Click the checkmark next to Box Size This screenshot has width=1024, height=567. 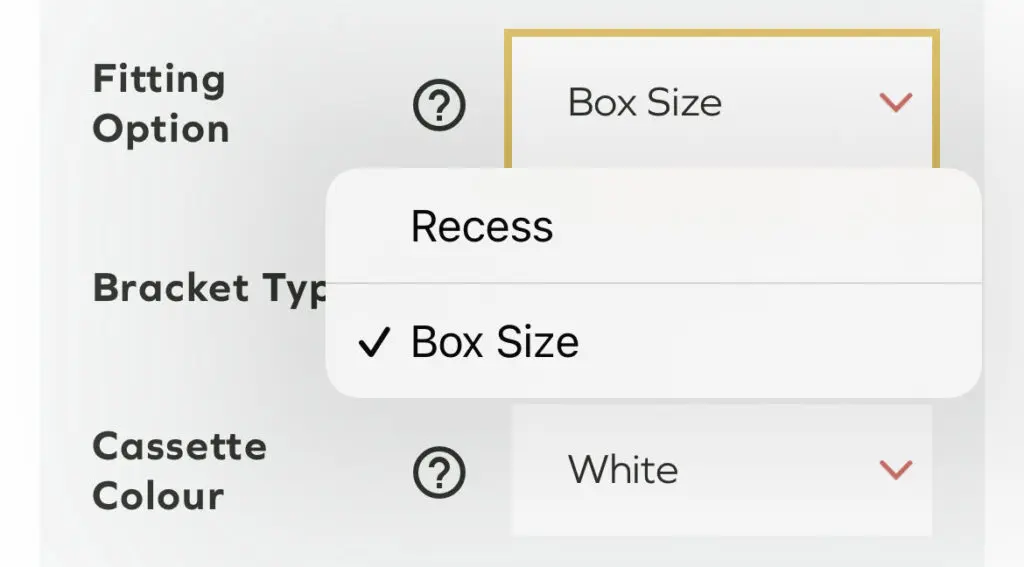372,344
